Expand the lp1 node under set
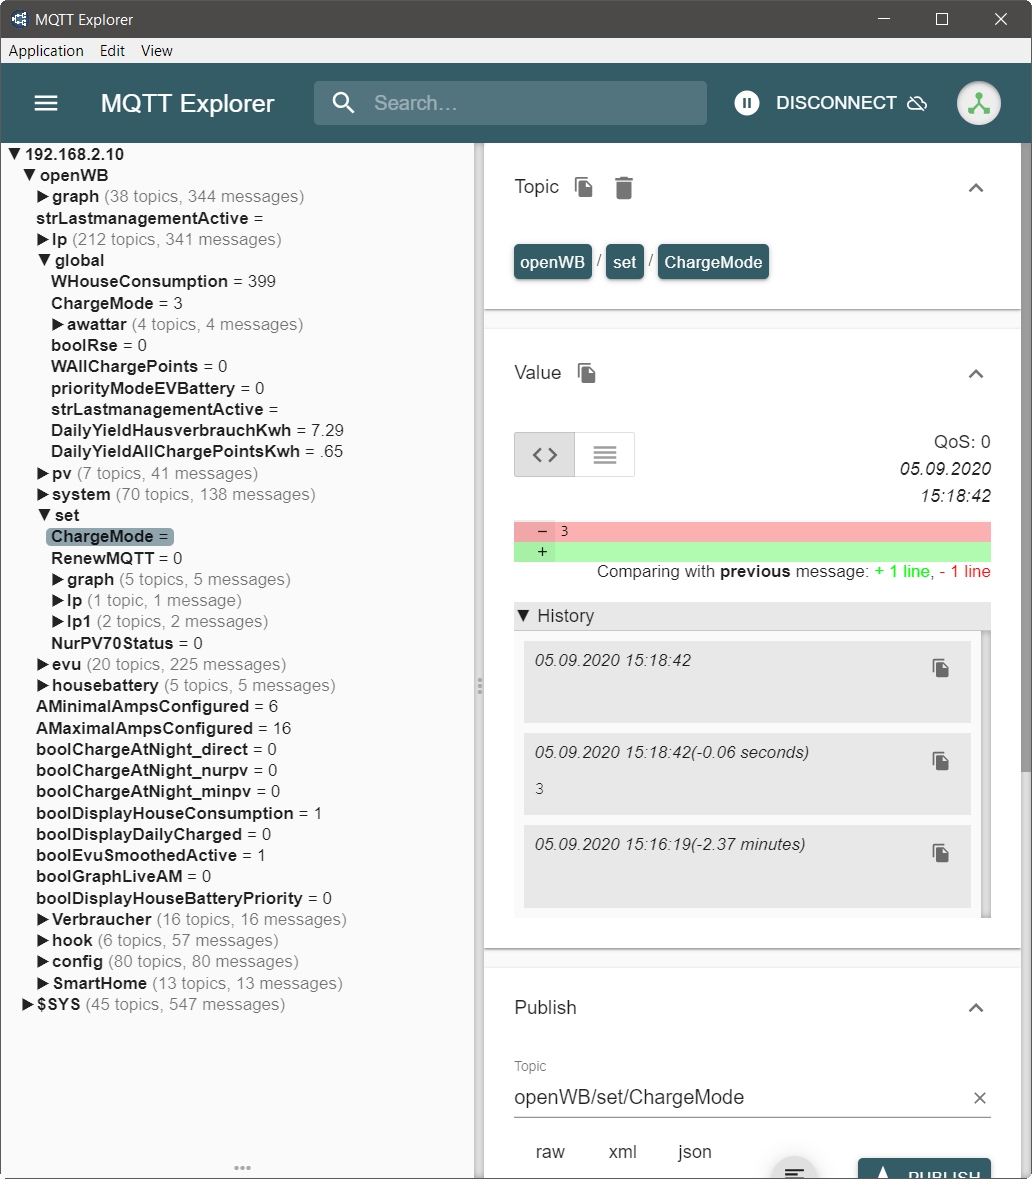1032x1179 pixels. pyautogui.click(x=58, y=621)
